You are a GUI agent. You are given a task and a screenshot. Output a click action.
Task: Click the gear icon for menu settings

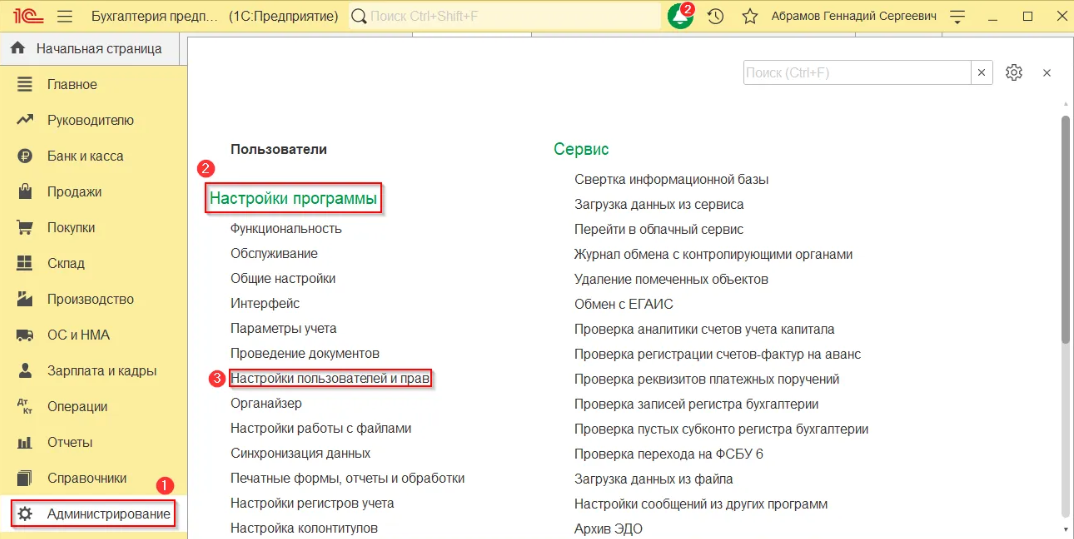[1014, 73]
